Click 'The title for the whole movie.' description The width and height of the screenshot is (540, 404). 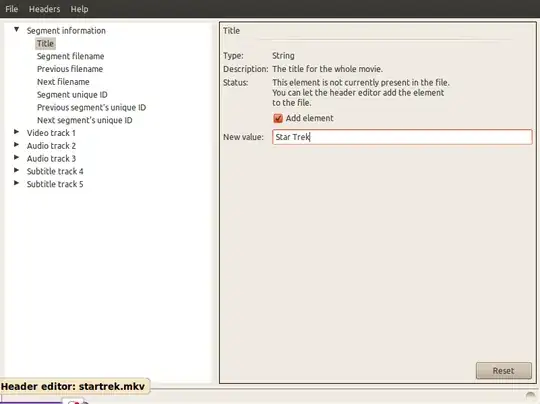click(x=328, y=69)
